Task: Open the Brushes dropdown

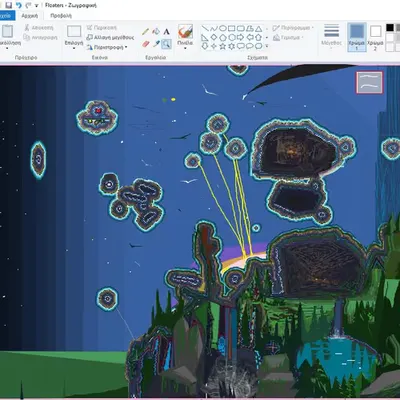Action: tap(185, 37)
